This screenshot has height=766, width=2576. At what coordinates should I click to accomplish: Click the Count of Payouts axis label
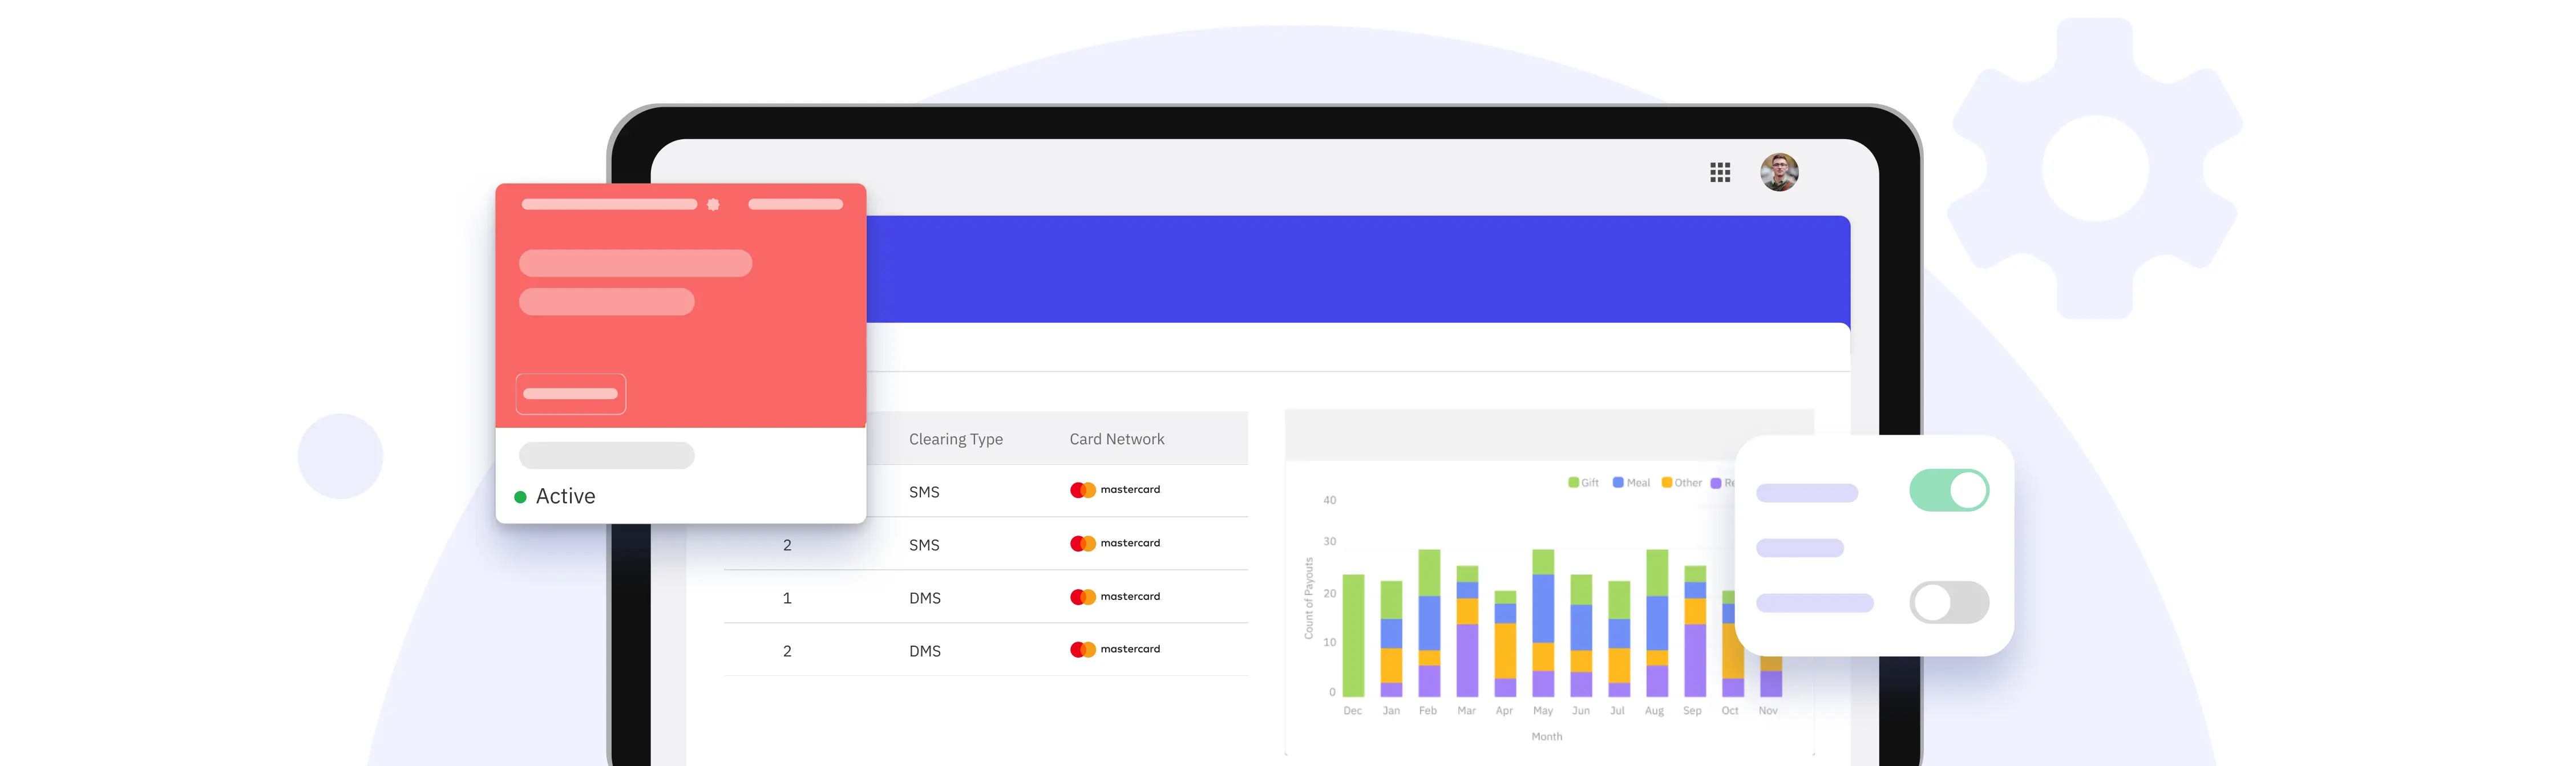click(x=1308, y=598)
